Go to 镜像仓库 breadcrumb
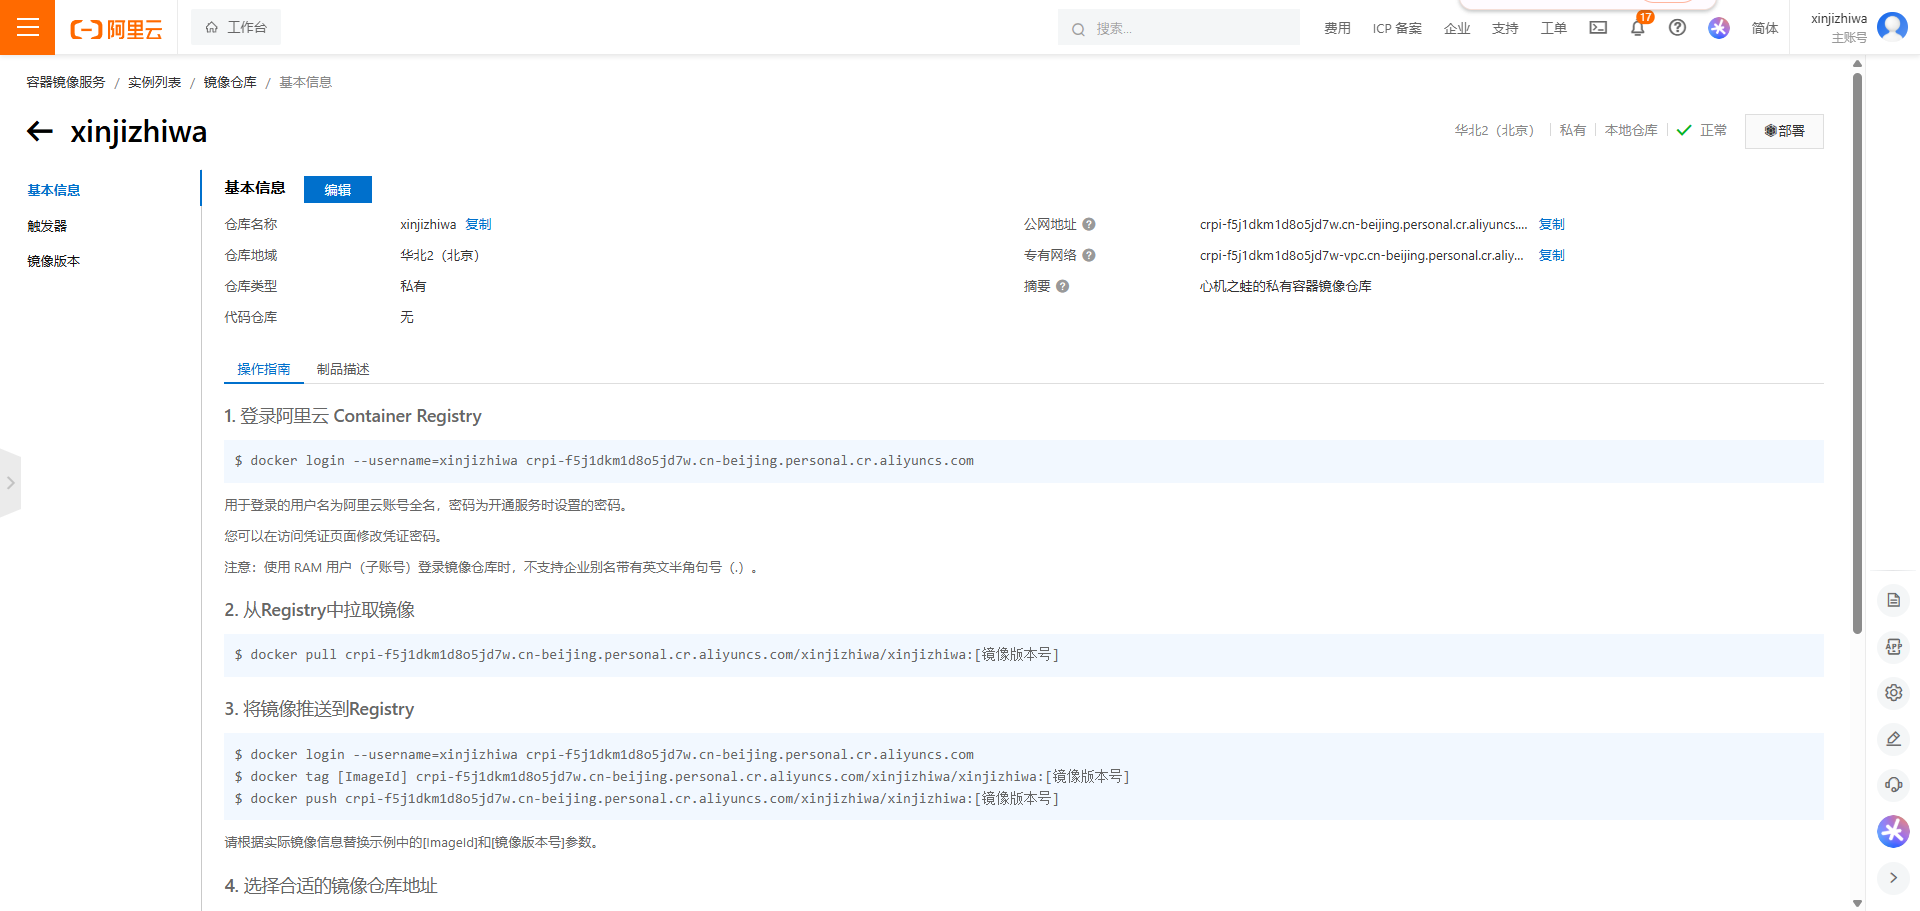1920x911 pixels. (x=230, y=82)
